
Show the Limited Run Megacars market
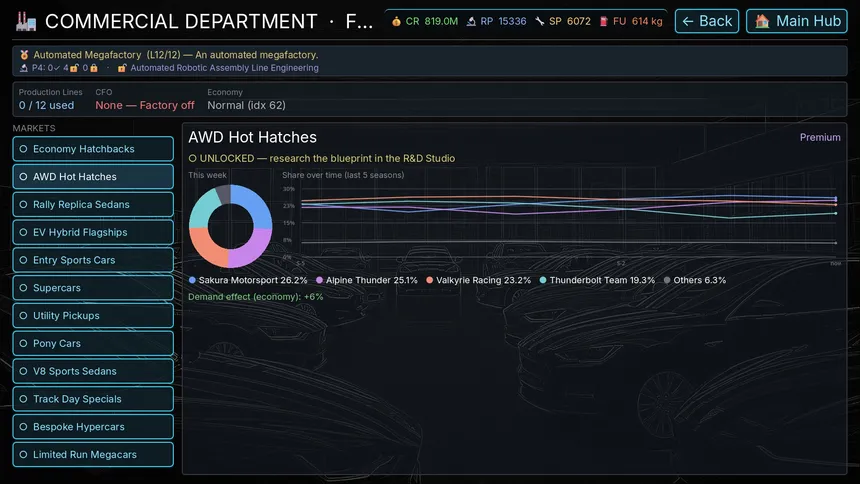pos(93,454)
